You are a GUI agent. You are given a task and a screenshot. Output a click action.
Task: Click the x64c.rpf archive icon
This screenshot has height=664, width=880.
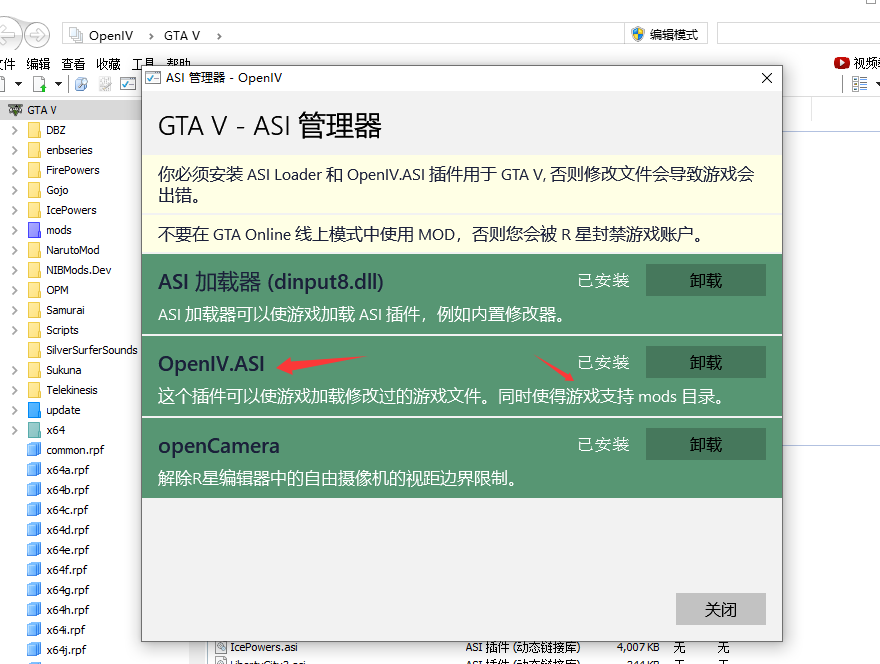(x=34, y=510)
